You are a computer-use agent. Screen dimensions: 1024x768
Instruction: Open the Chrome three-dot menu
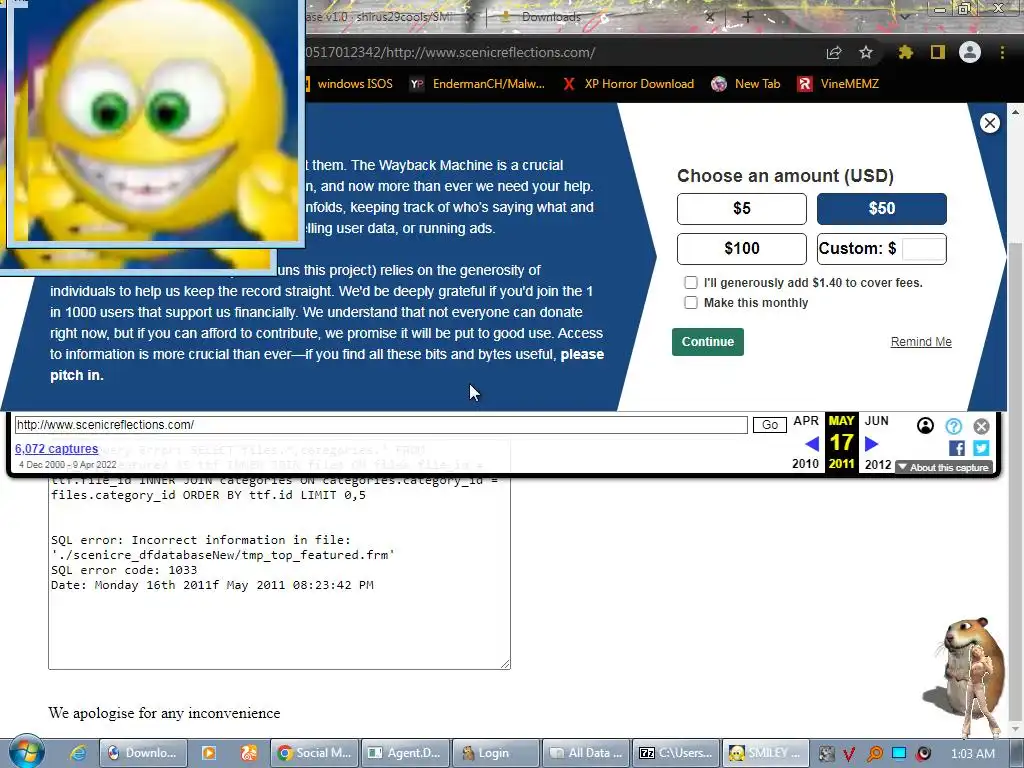pyautogui.click(x=1002, y=52)
